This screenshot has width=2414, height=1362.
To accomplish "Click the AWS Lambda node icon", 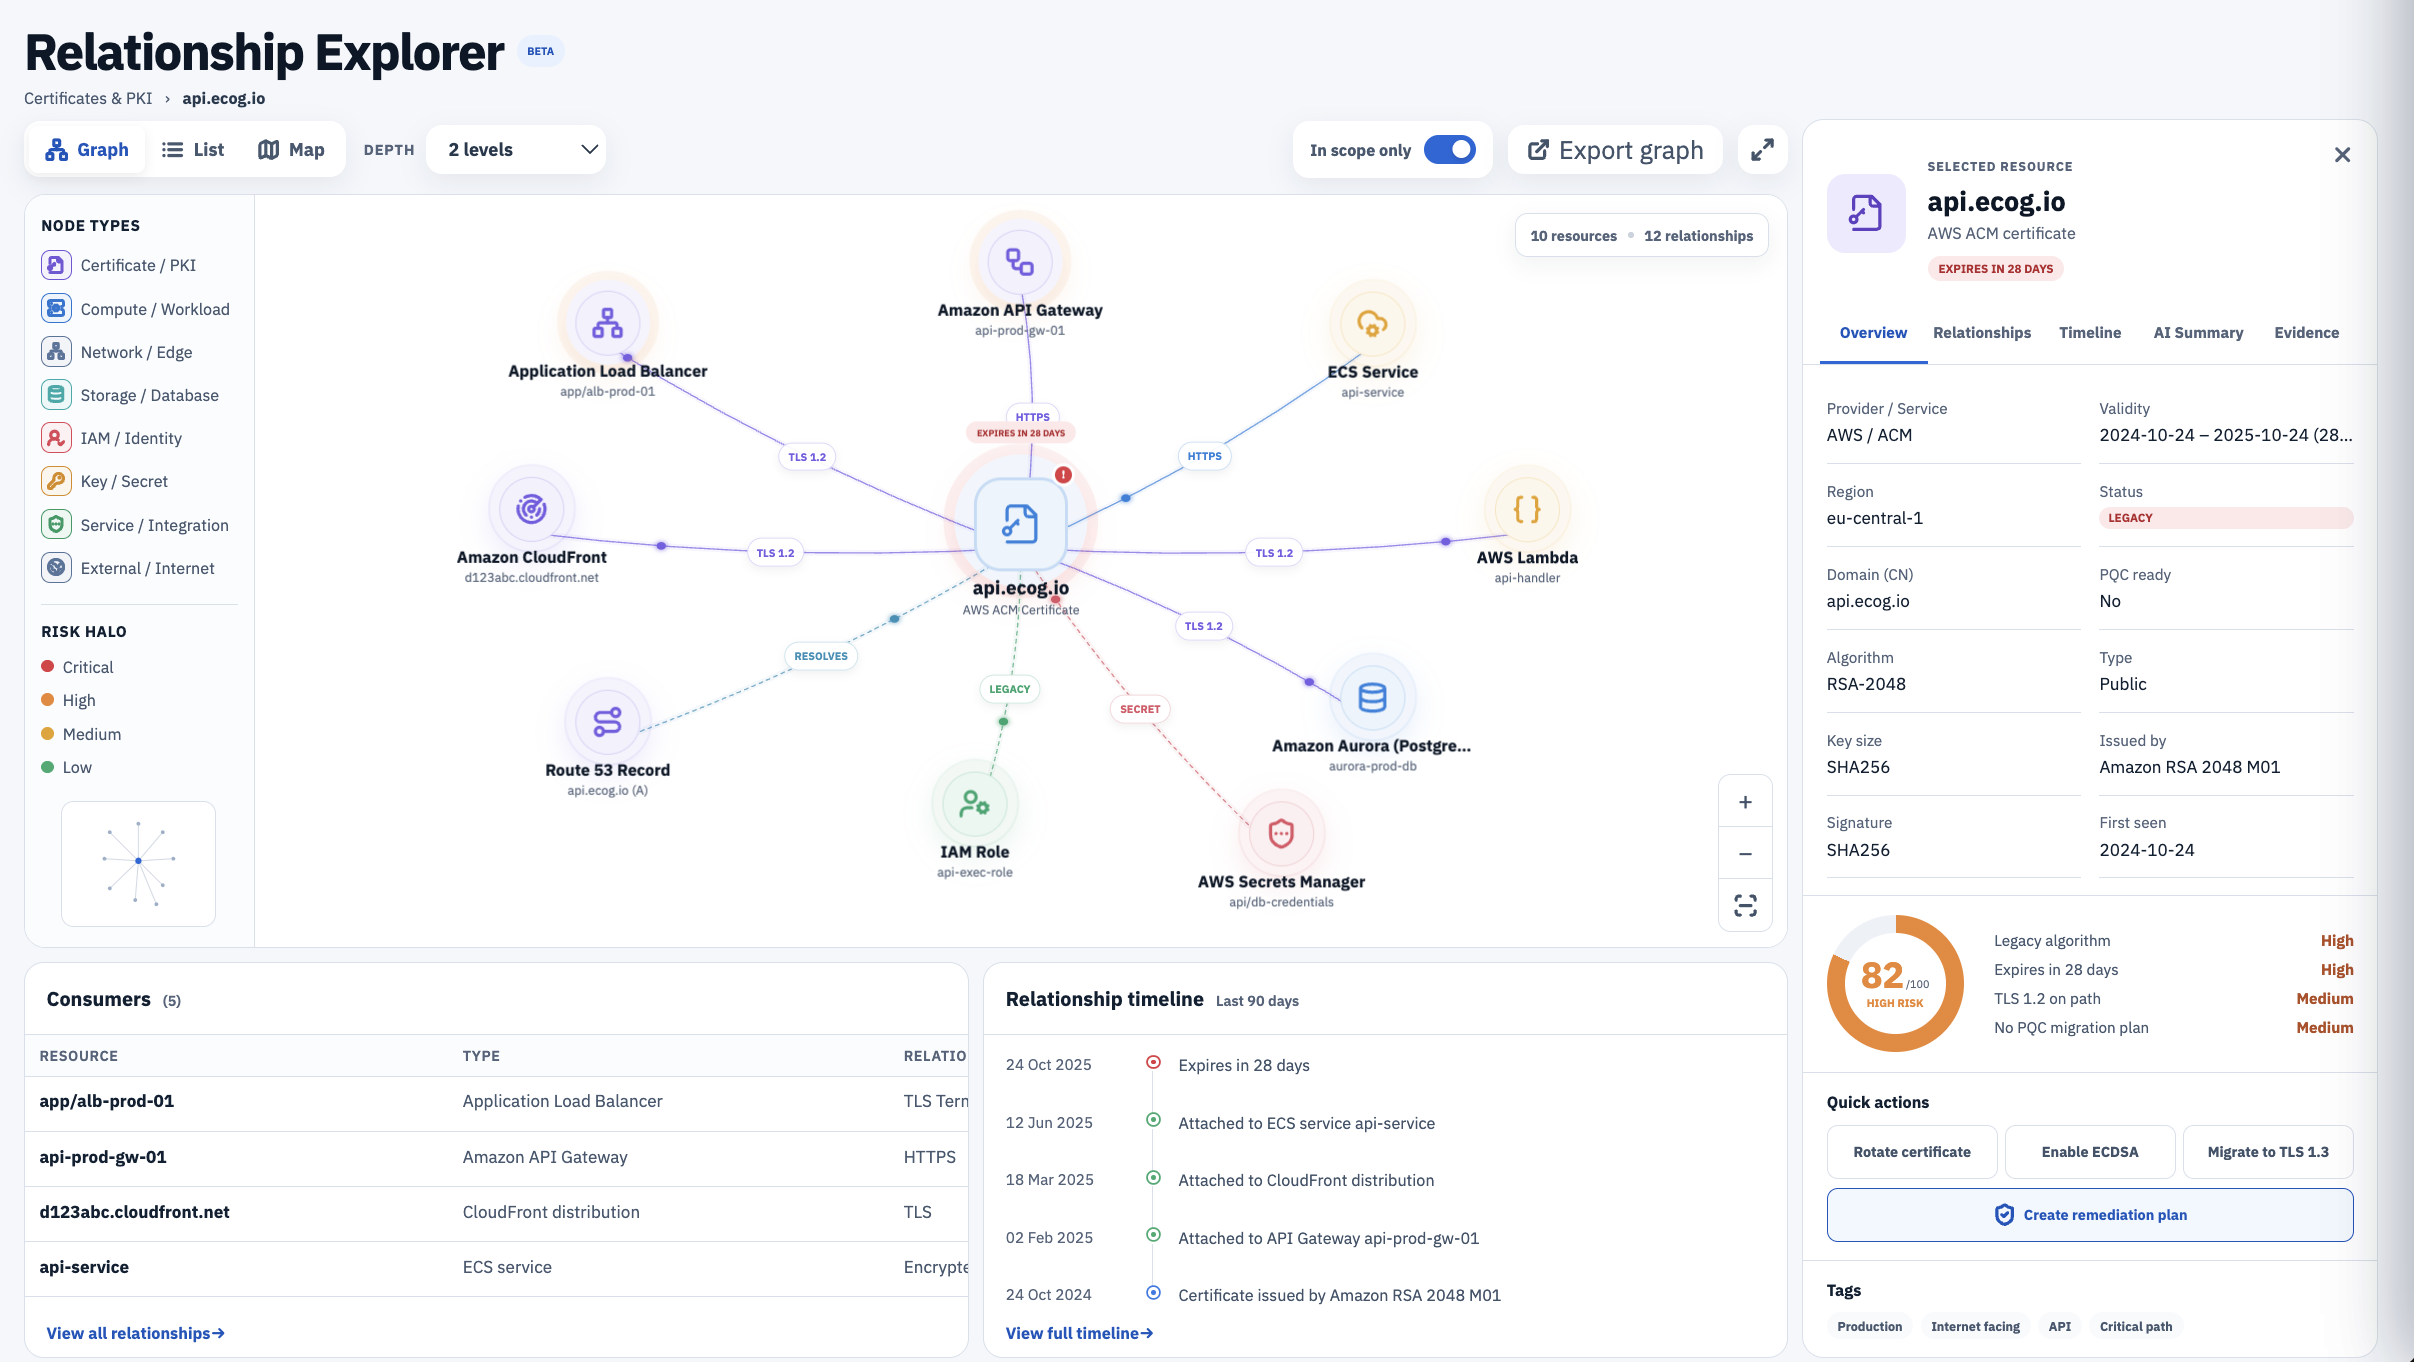I will (x=1527, y=509).
